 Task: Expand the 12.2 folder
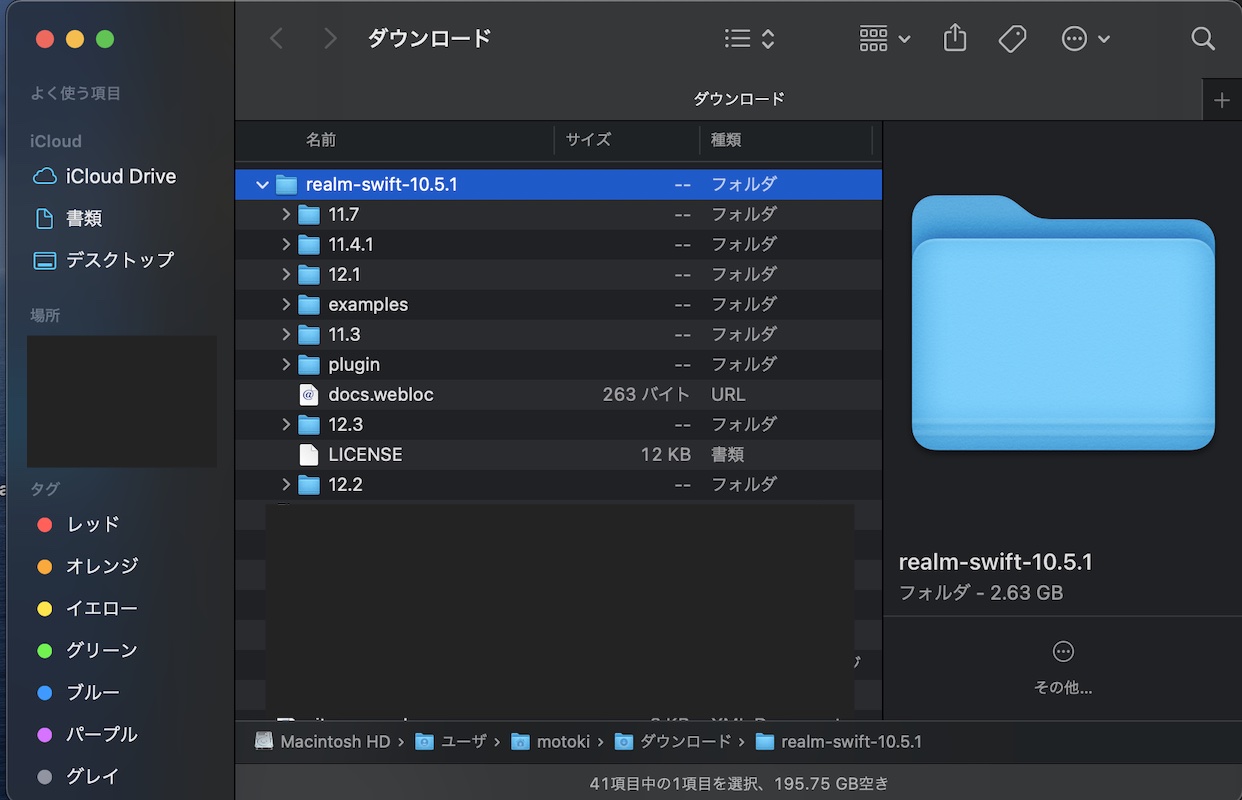286,484
